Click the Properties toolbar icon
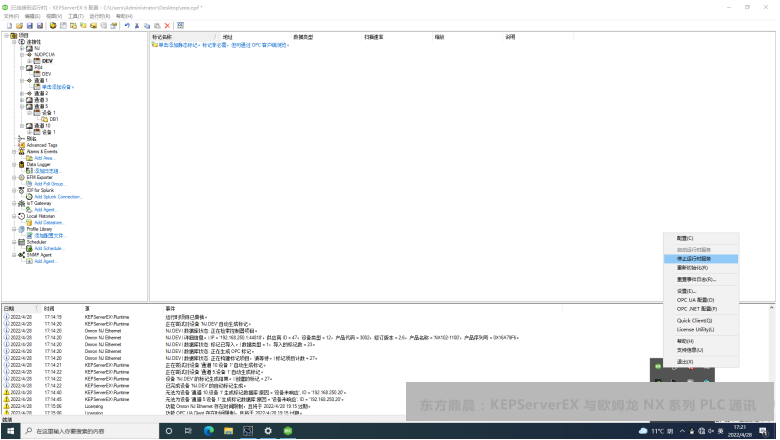This screenshot has width=780, height=440. click(113, 25)
